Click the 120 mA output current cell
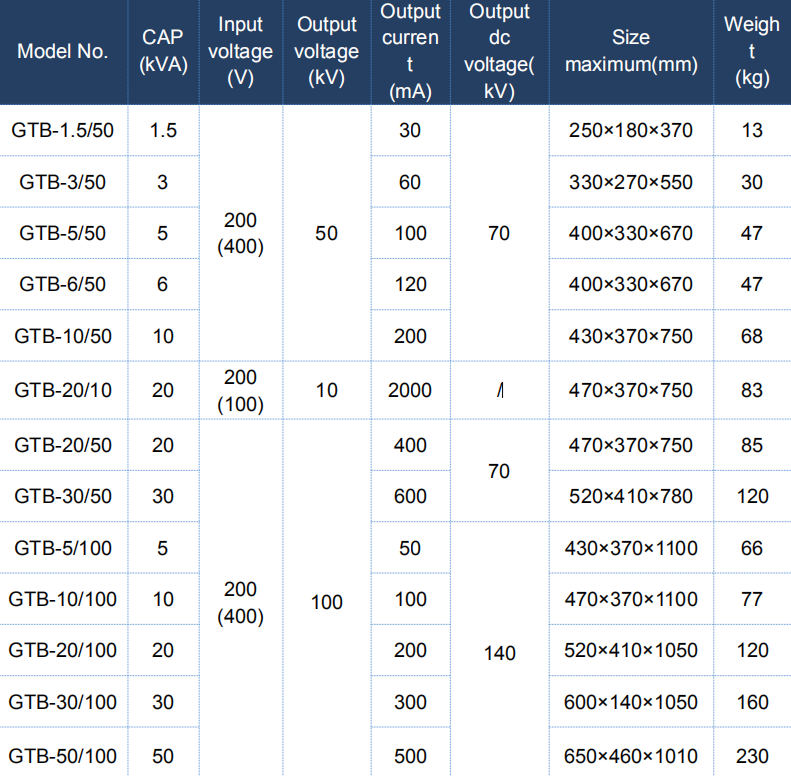This screenshot has width=791, height=776. click(411, 284)
